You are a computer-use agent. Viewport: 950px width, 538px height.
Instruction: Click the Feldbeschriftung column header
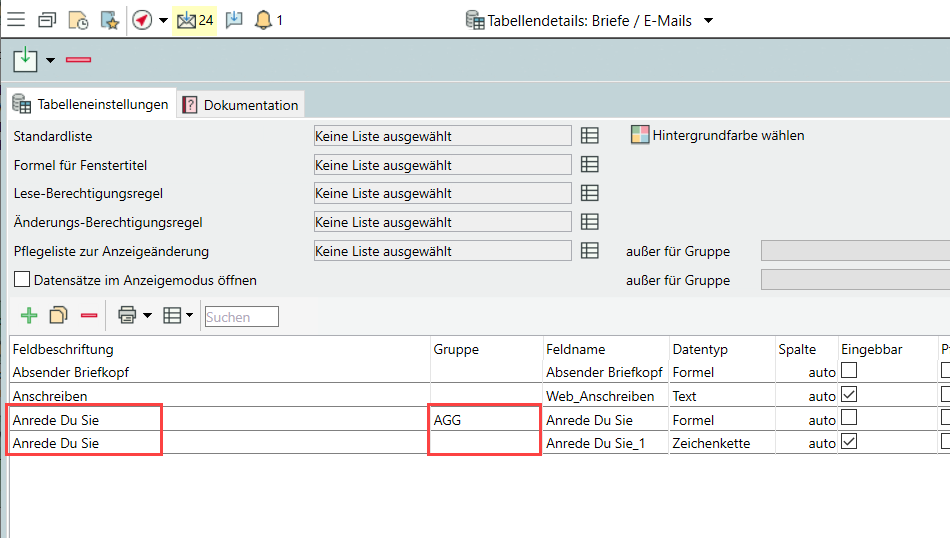pyautogui.click(x=64, y=349)
